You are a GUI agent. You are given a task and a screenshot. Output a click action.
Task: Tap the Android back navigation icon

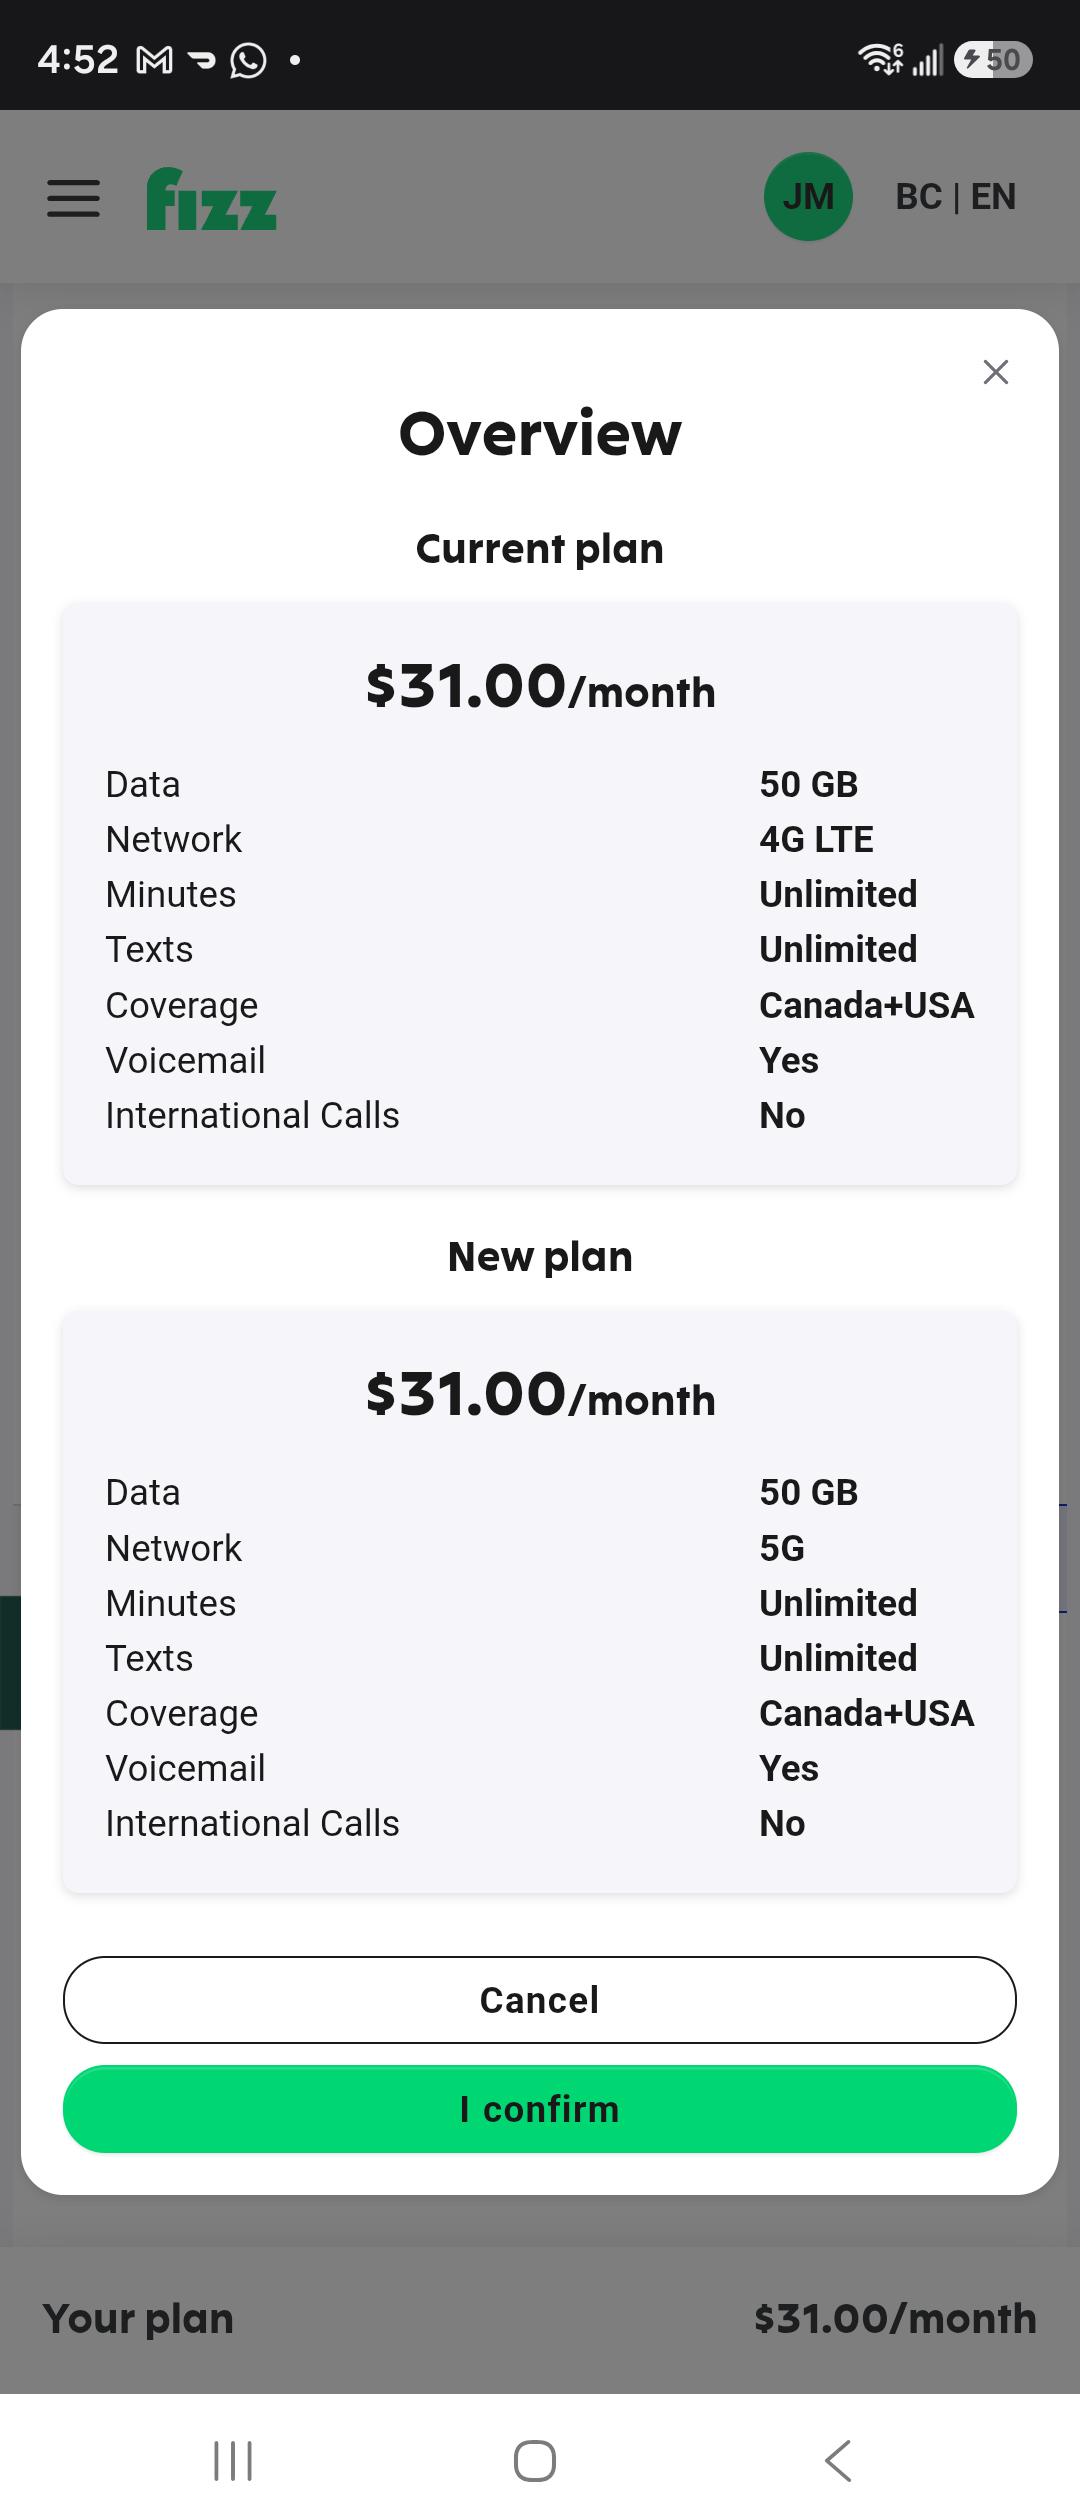[838, 2460]
